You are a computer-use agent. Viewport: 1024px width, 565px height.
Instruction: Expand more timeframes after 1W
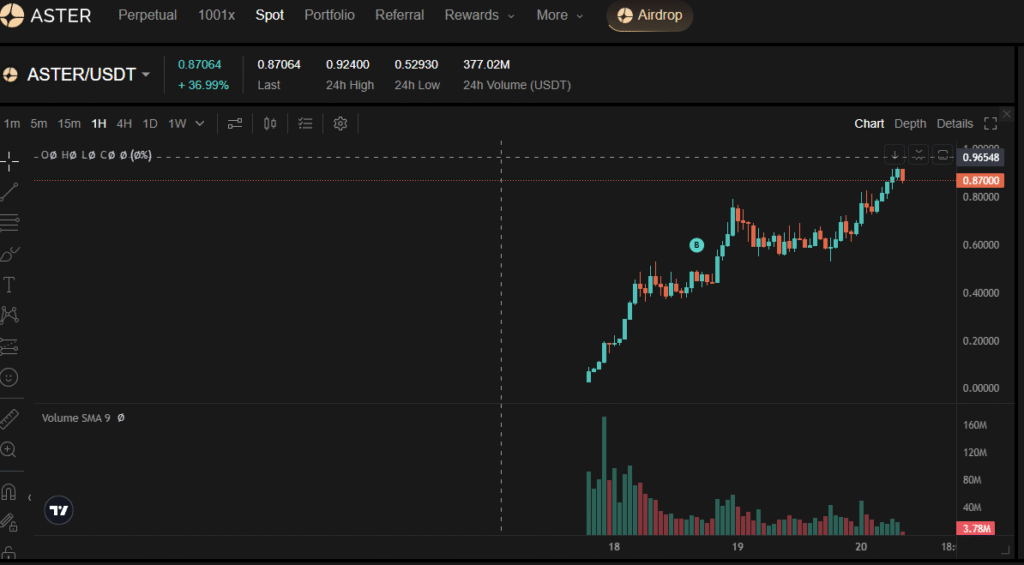[200, 123]
